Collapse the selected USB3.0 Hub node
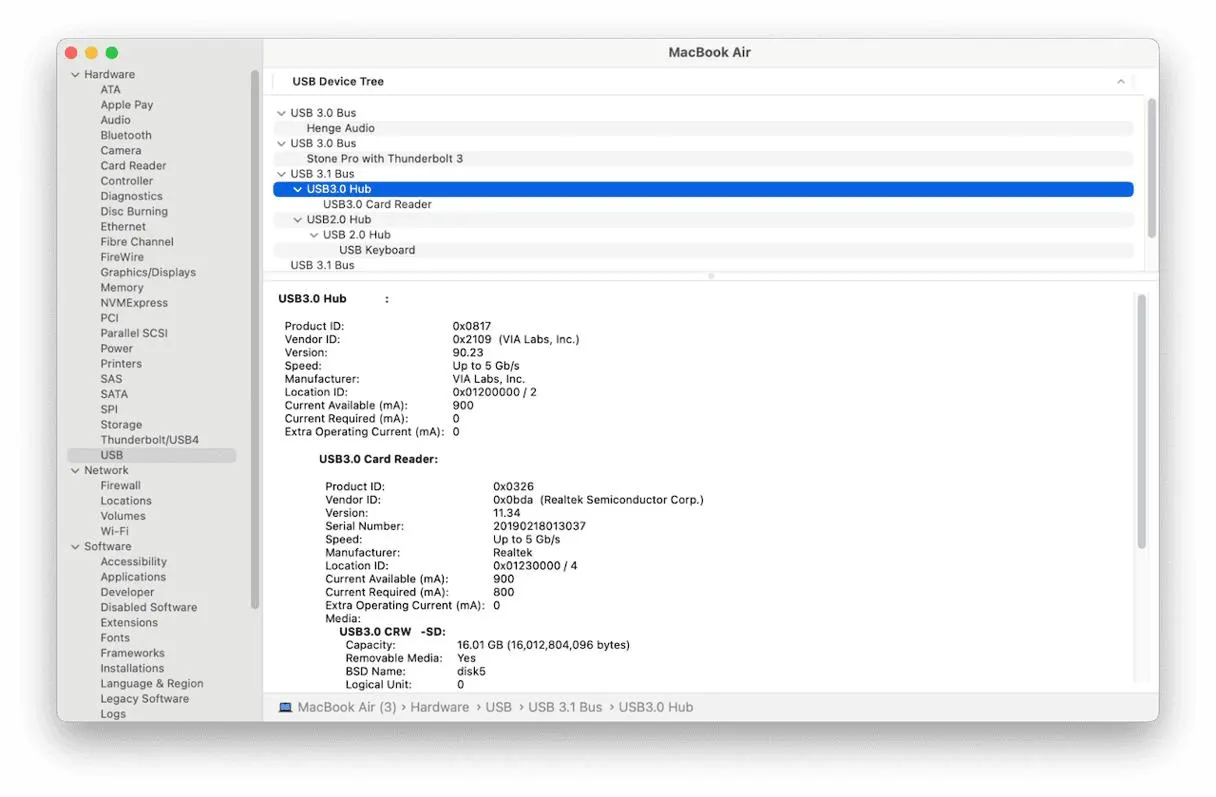 click(x=298, y=189)
